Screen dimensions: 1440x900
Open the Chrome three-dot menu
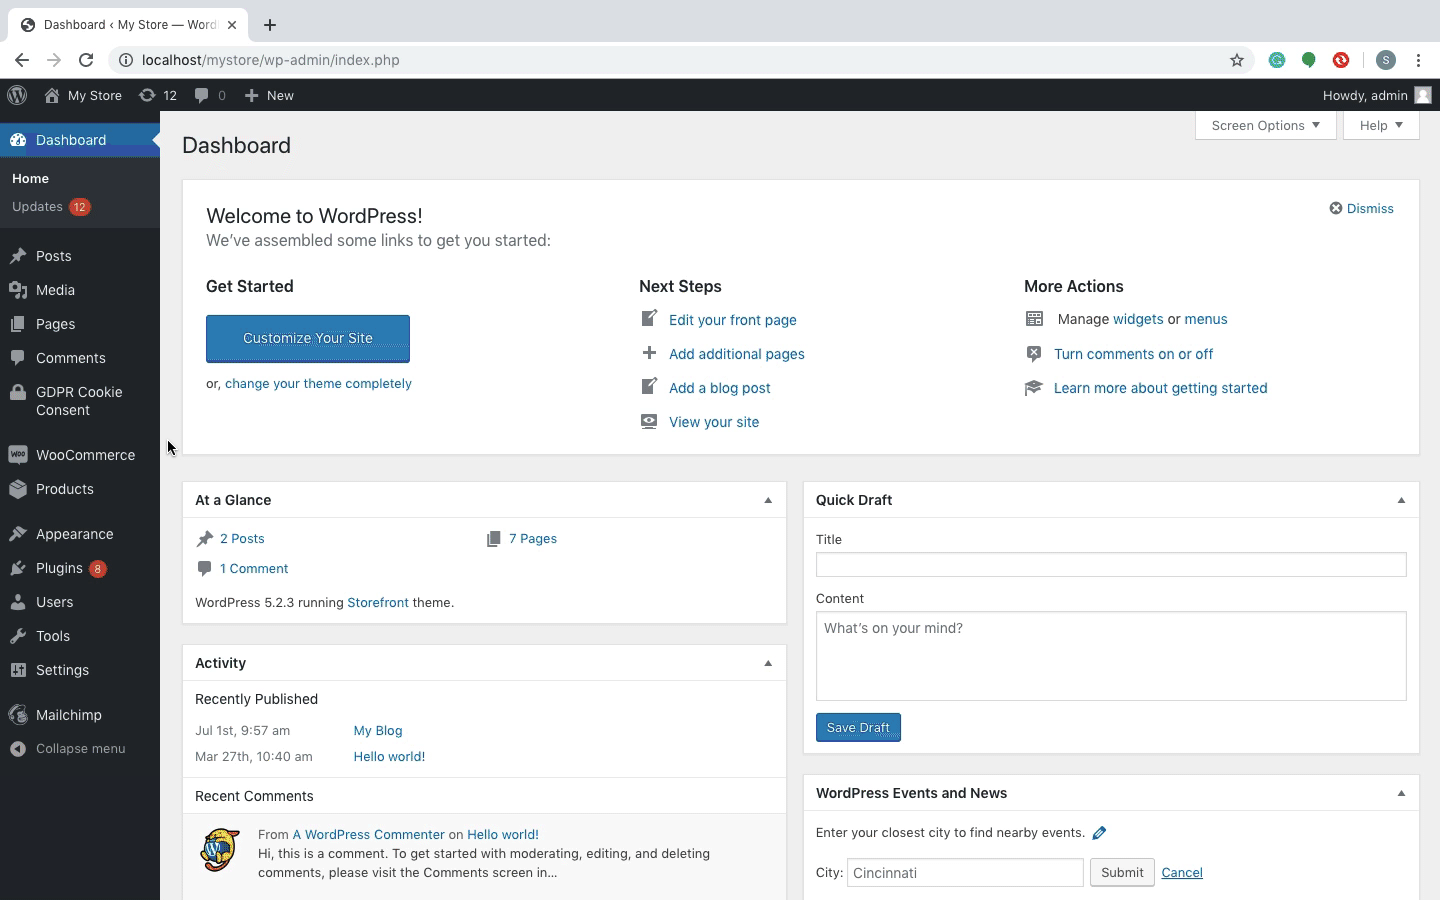tap(1418, 60)
